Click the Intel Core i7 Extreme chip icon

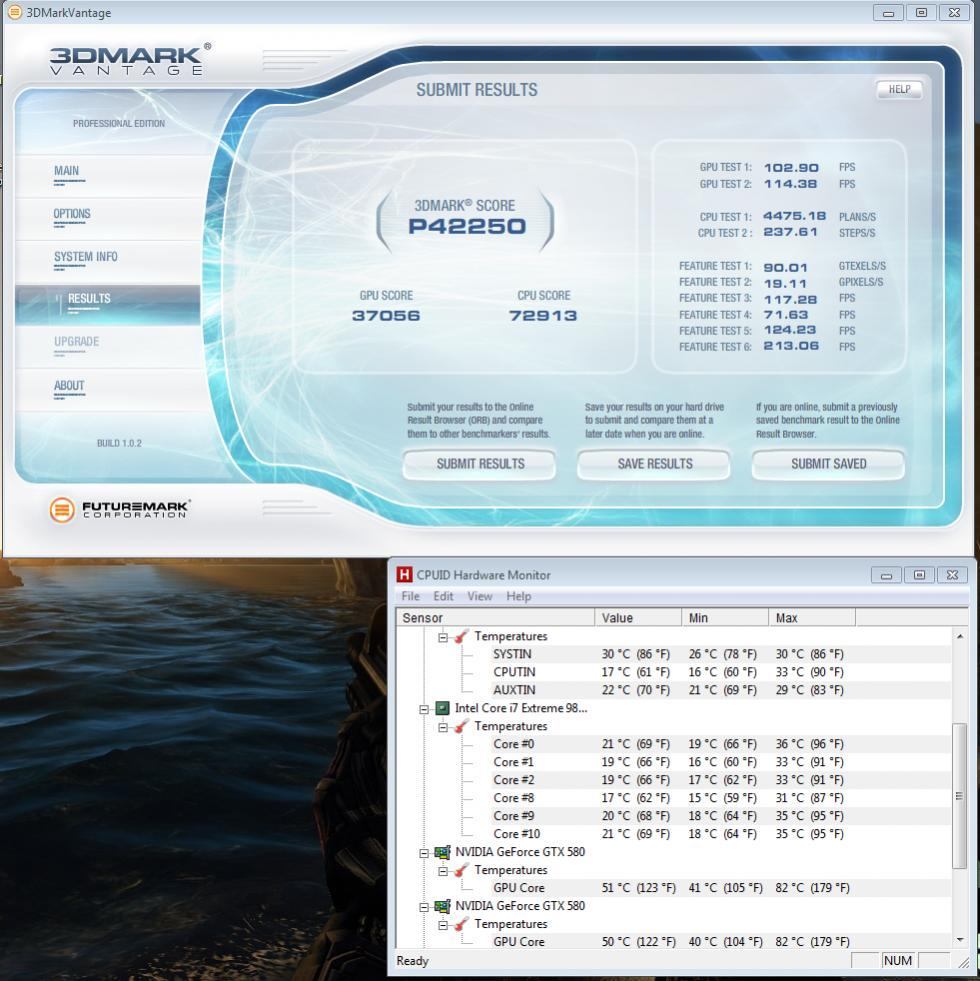click(x=442, y=708)
